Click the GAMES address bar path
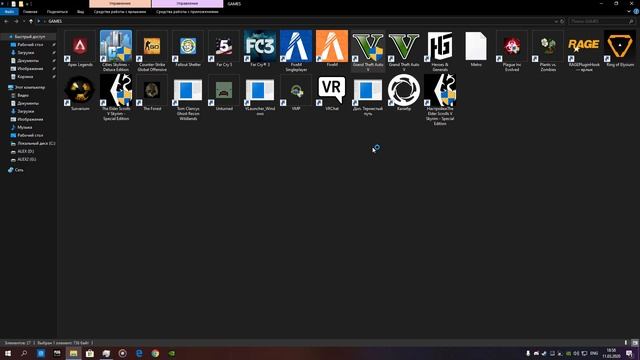Screen dimensions: 640x360 [x=55, y=21]
